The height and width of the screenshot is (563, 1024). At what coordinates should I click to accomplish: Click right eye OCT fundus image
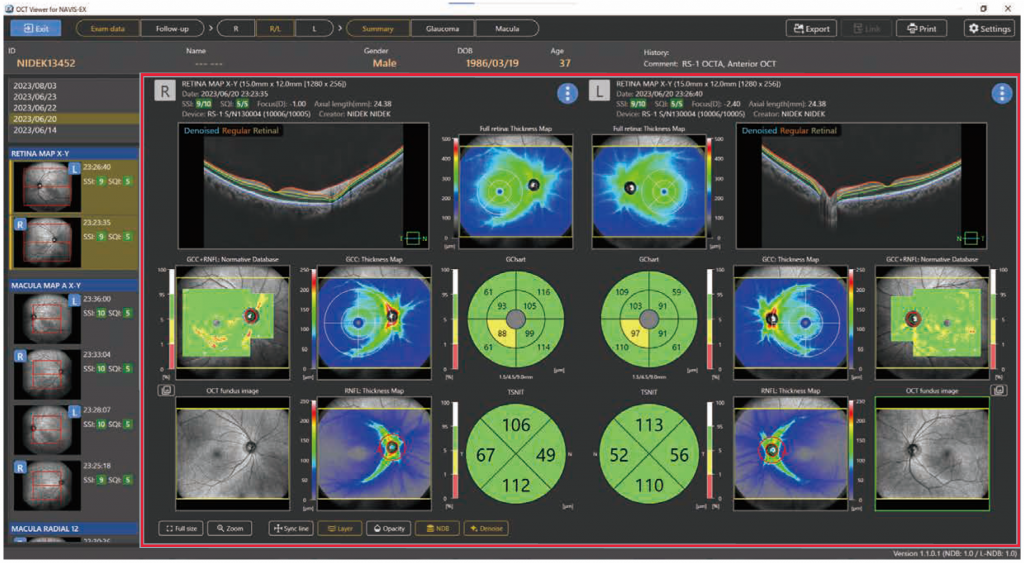click(232, 453)
